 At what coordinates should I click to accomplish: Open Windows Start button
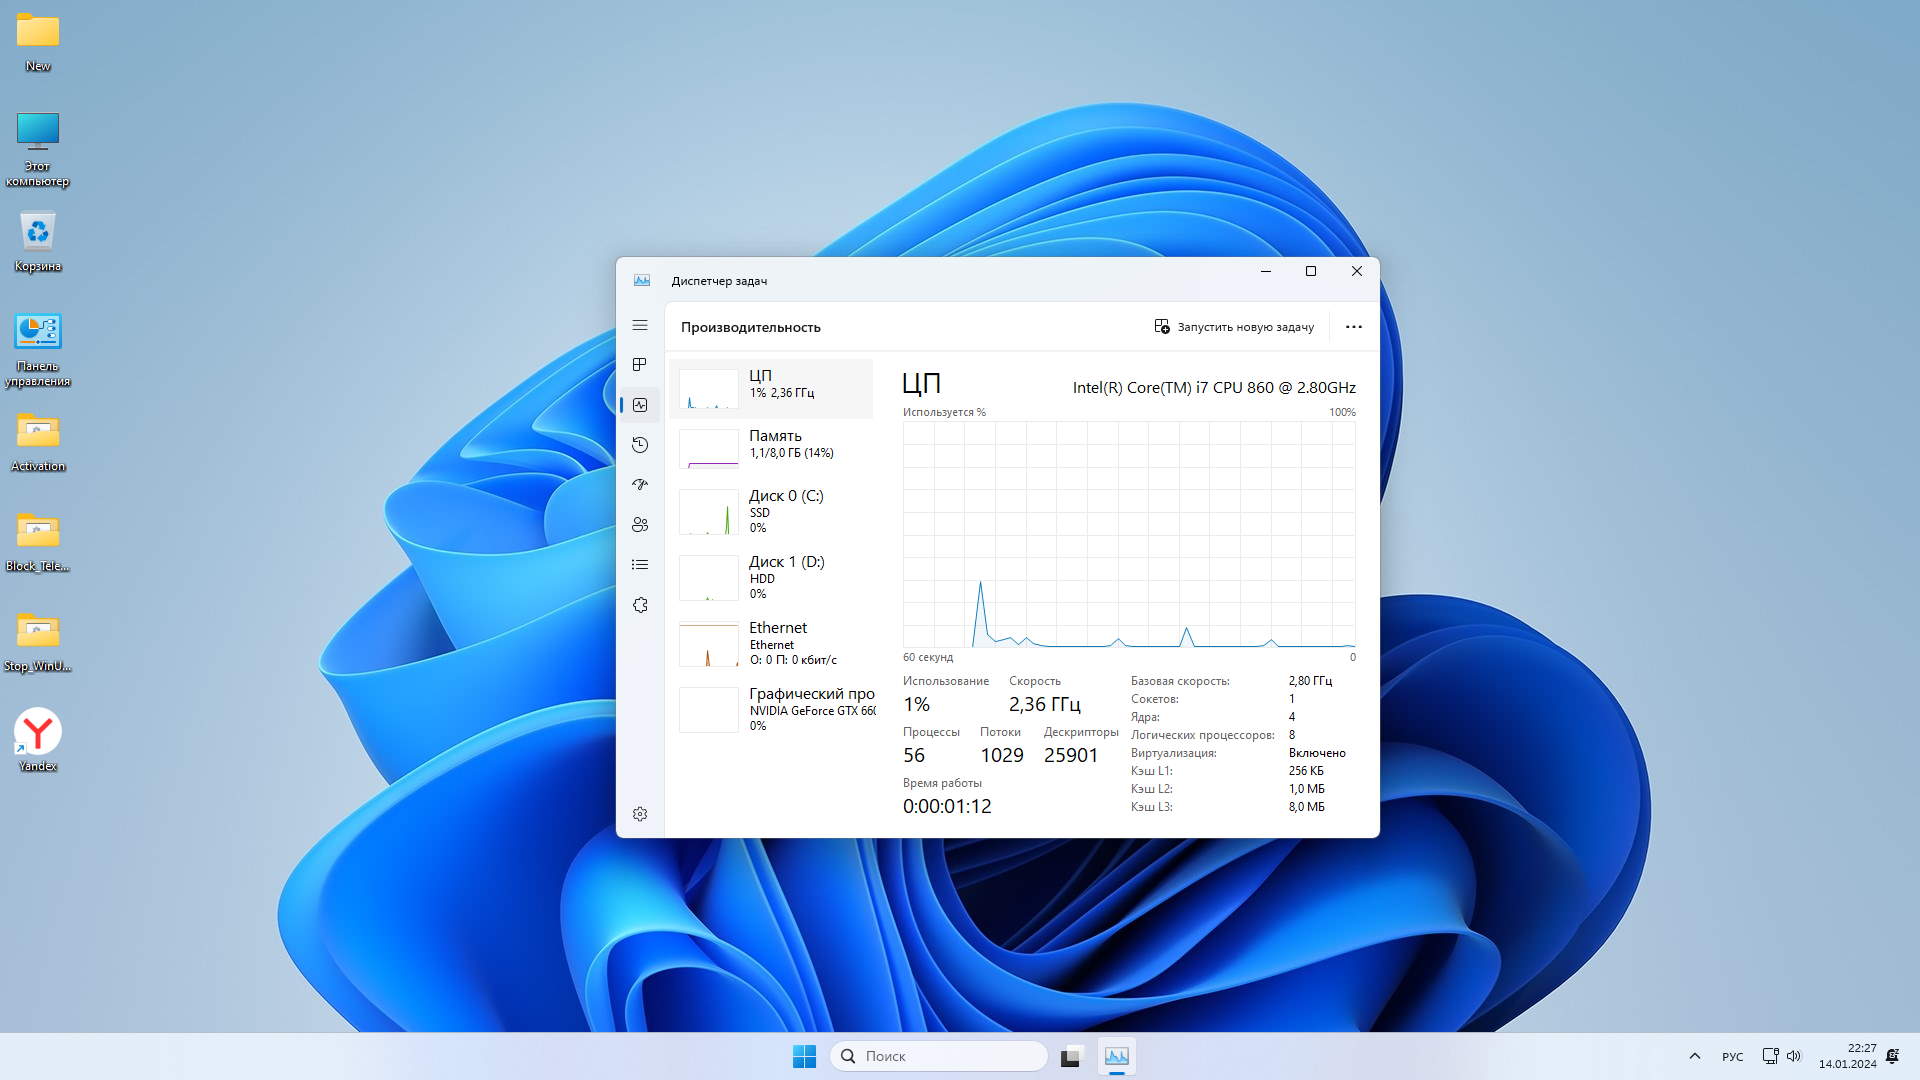(x=804, y=1056)
